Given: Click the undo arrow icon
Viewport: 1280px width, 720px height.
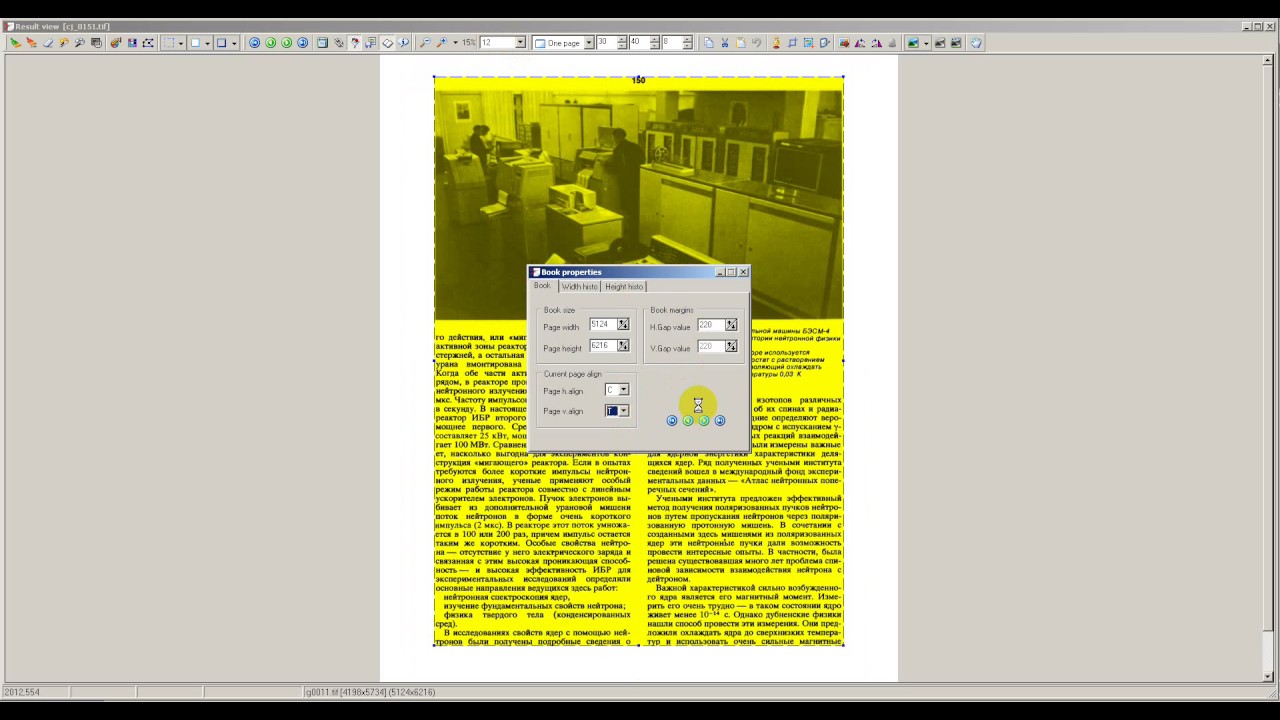Looking at the screenshot, I should (x=757, y=43).
